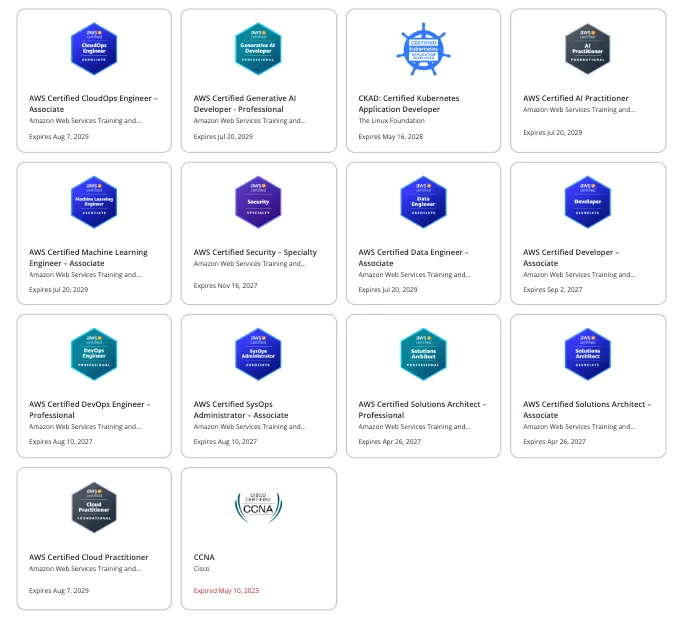Open the Cisco CCNA logo badge

pyautogui.click(x=259, y=507)
